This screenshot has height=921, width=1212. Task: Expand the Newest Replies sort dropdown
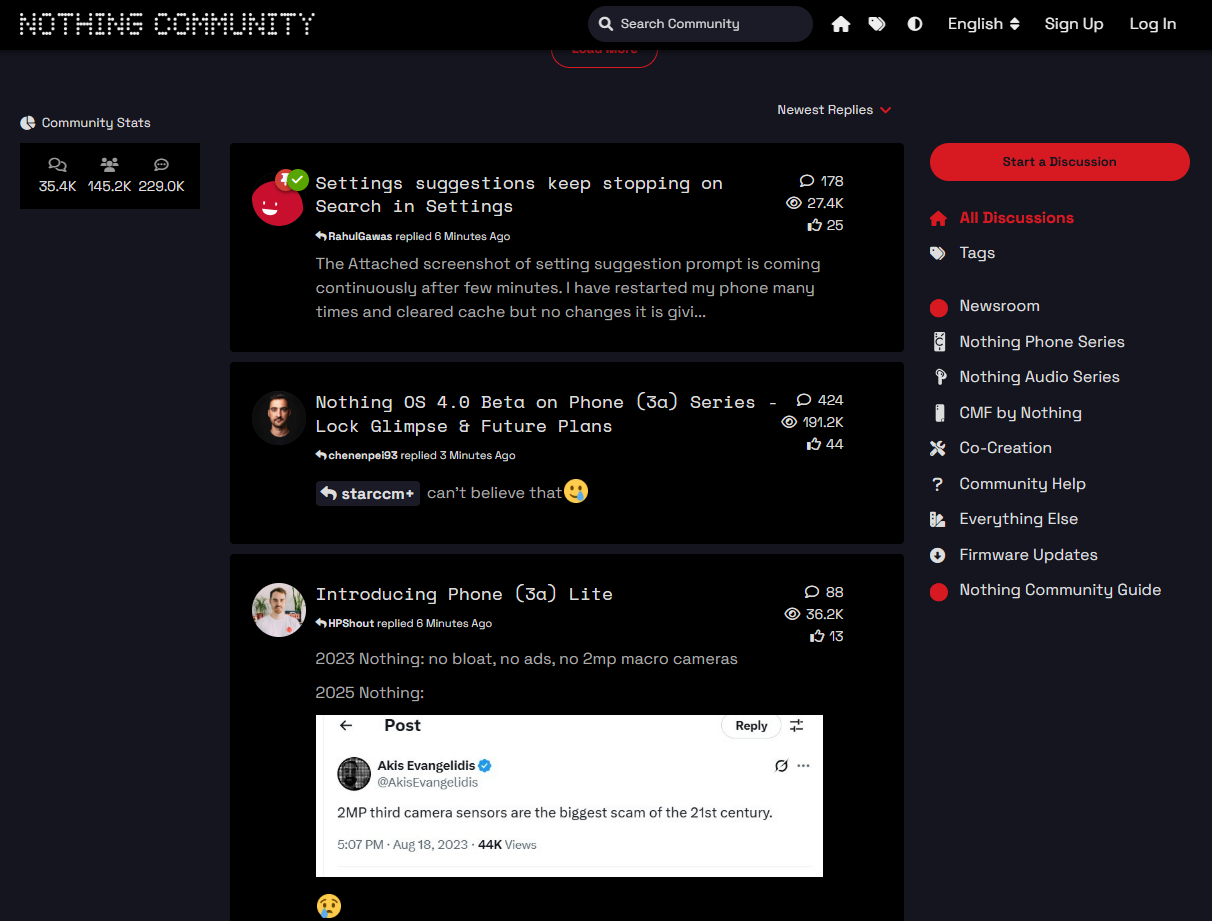[x=834, y=109]
